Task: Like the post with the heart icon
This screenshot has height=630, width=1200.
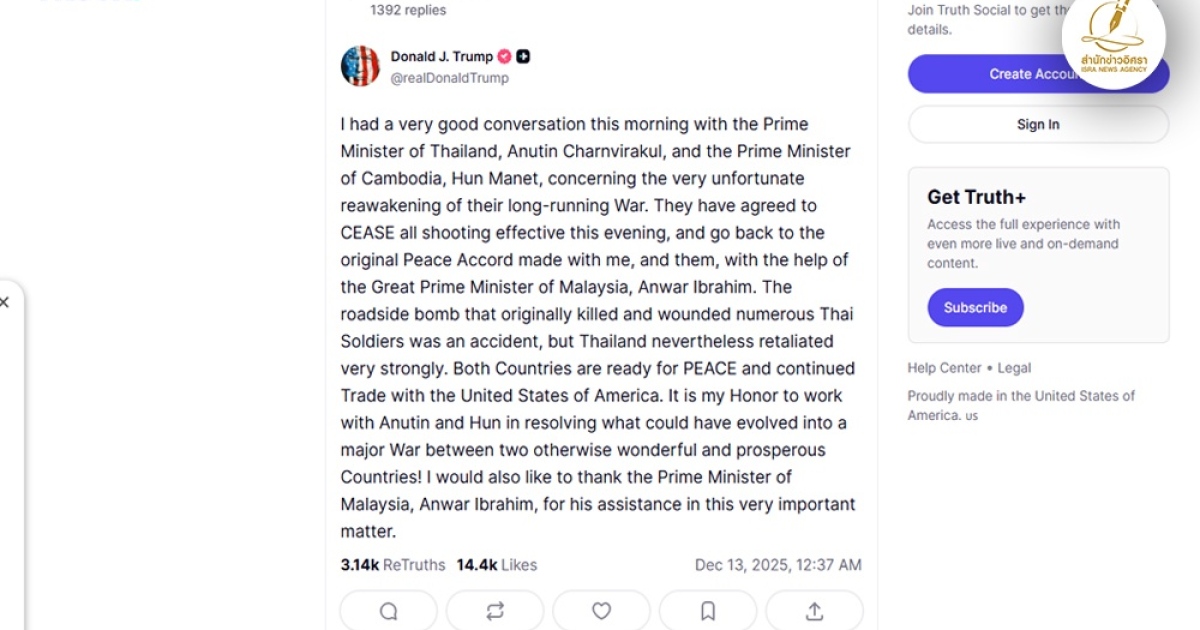Action: click(601, 611)
